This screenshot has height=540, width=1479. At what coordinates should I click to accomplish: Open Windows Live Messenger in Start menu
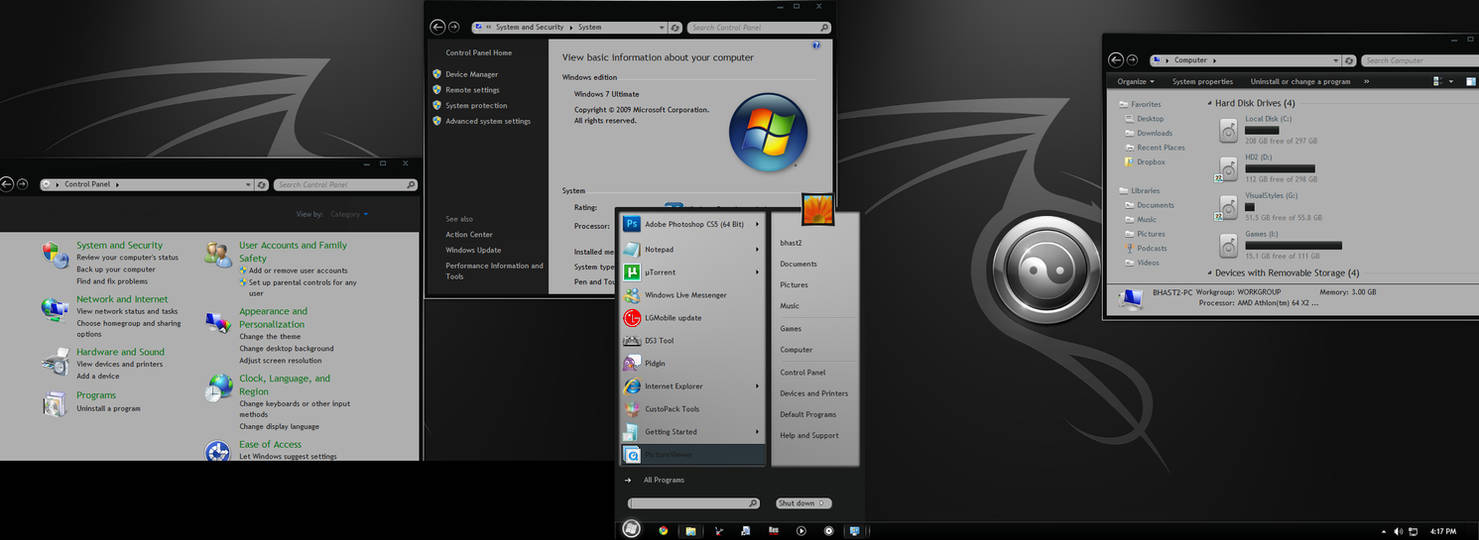click(694, 295)
